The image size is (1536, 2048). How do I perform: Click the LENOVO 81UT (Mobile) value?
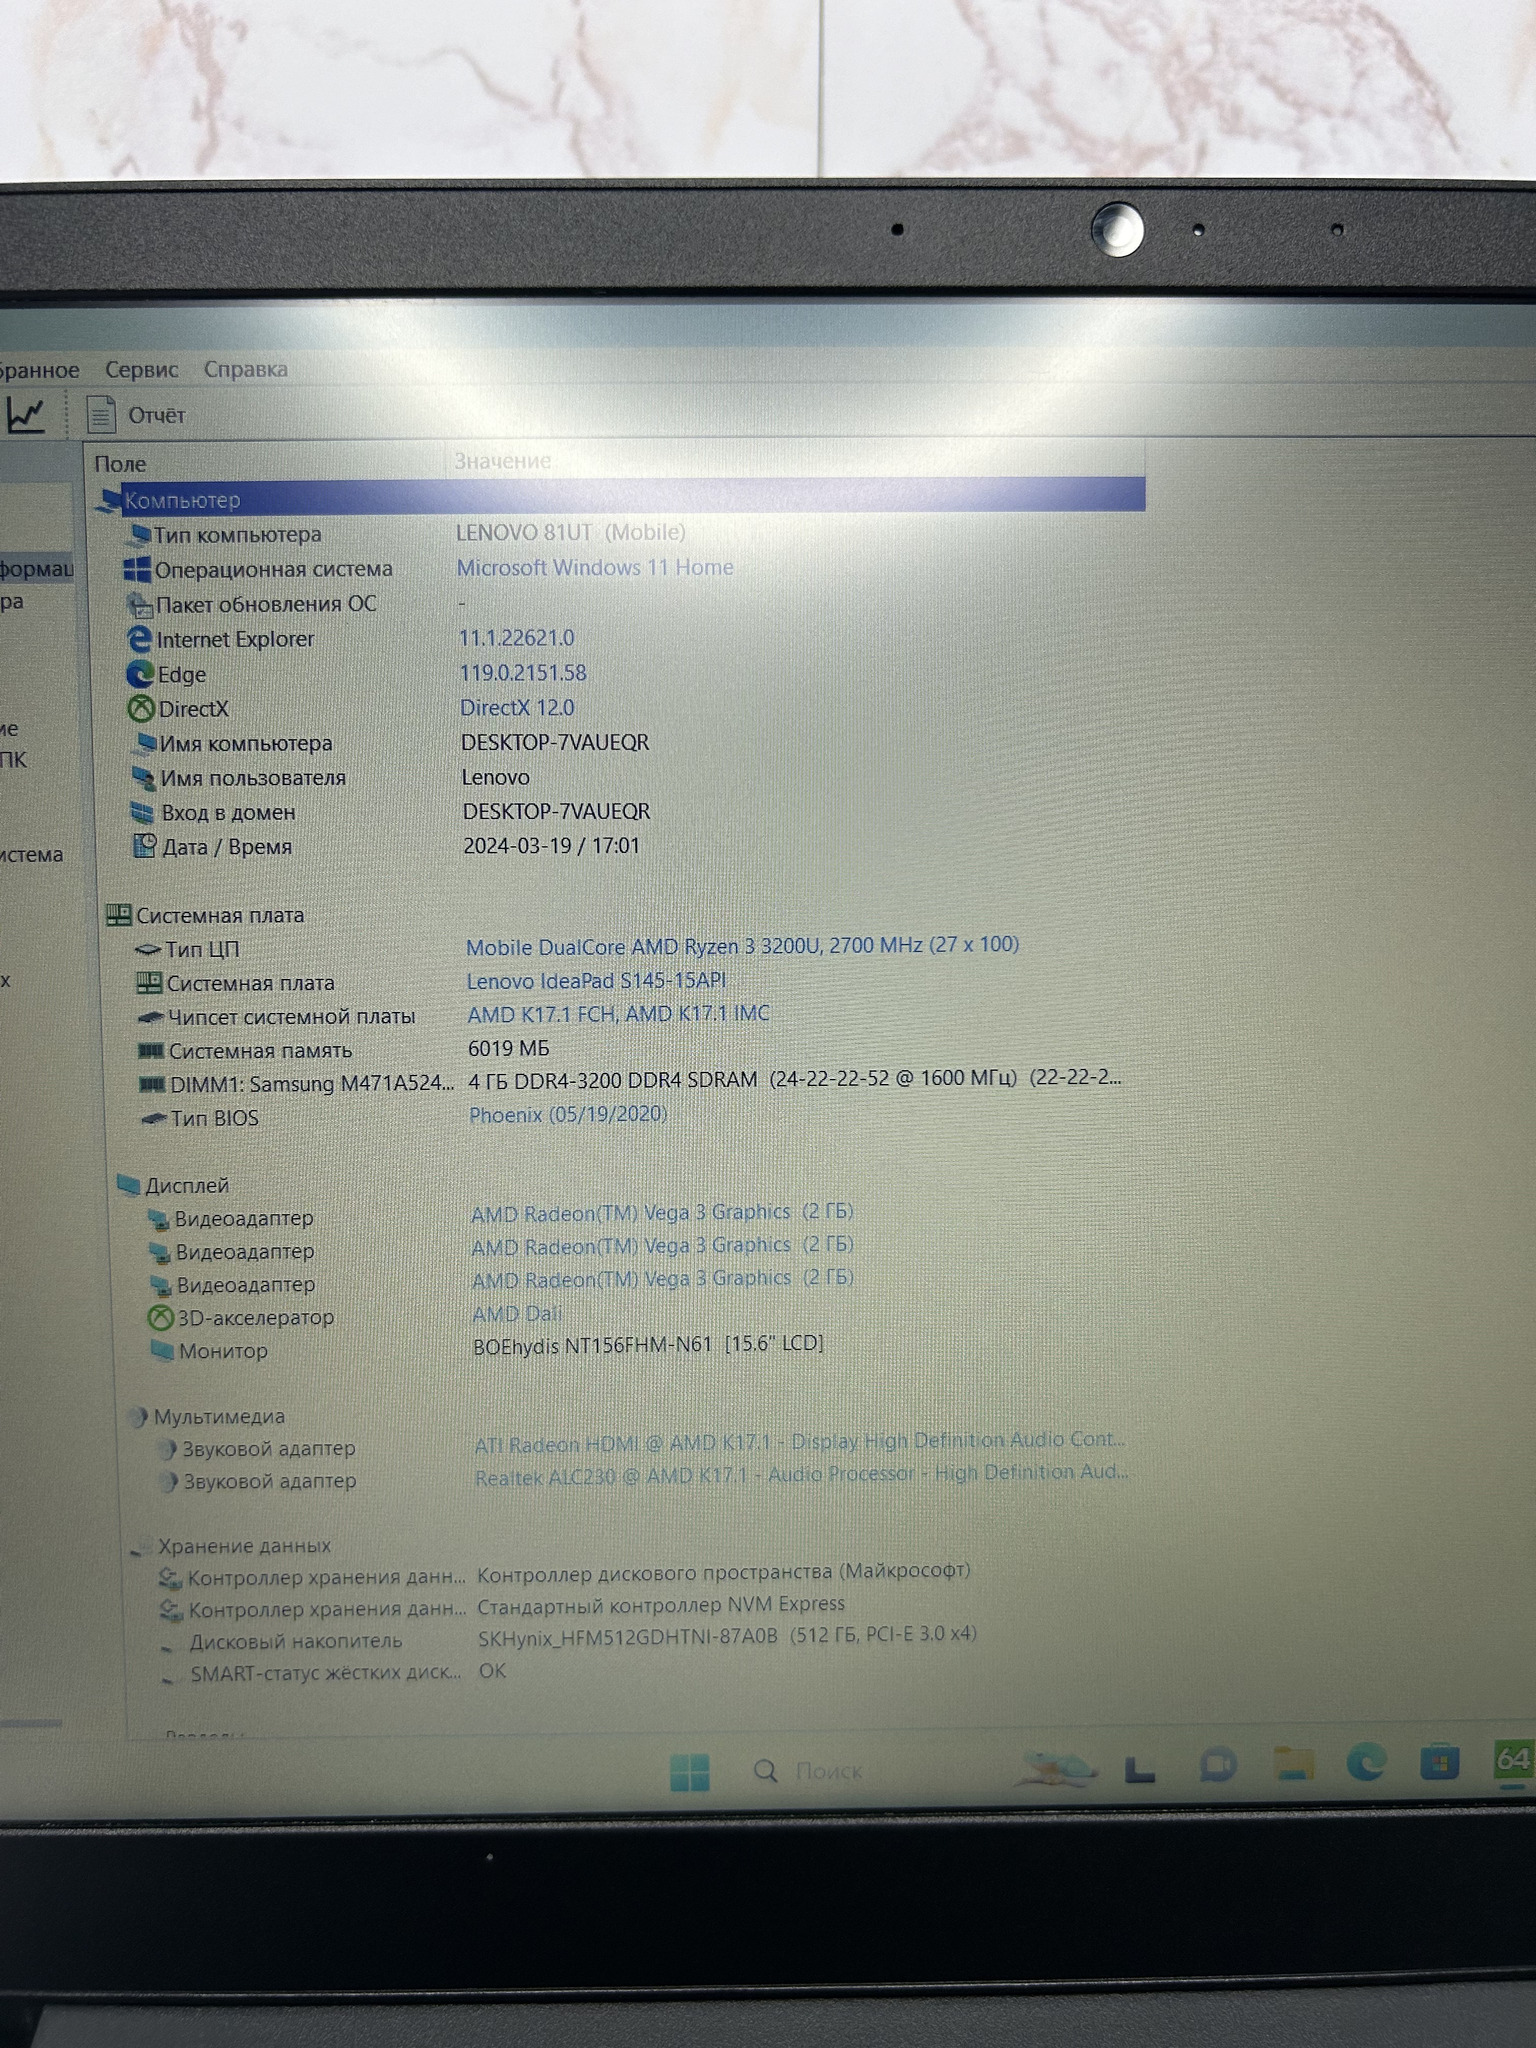coord(571,532)
